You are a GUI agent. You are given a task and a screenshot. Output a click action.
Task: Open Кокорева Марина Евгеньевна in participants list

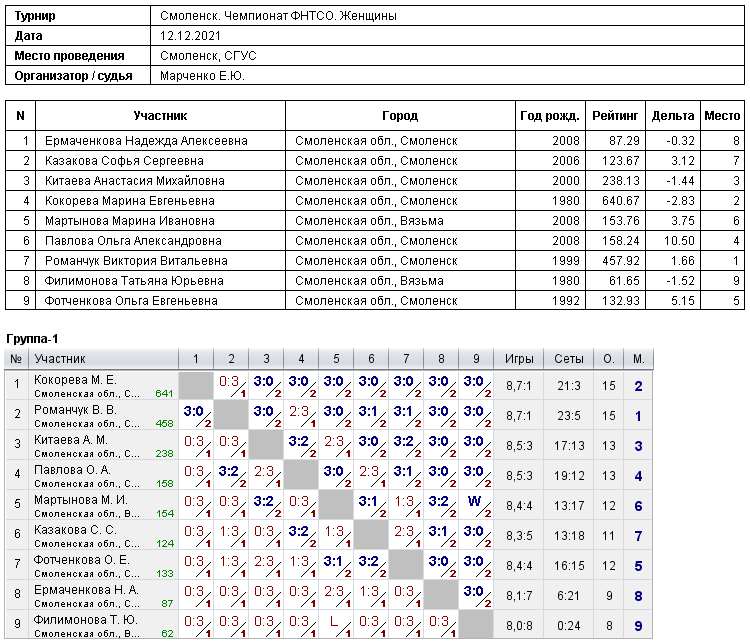(x=134, y=201)
